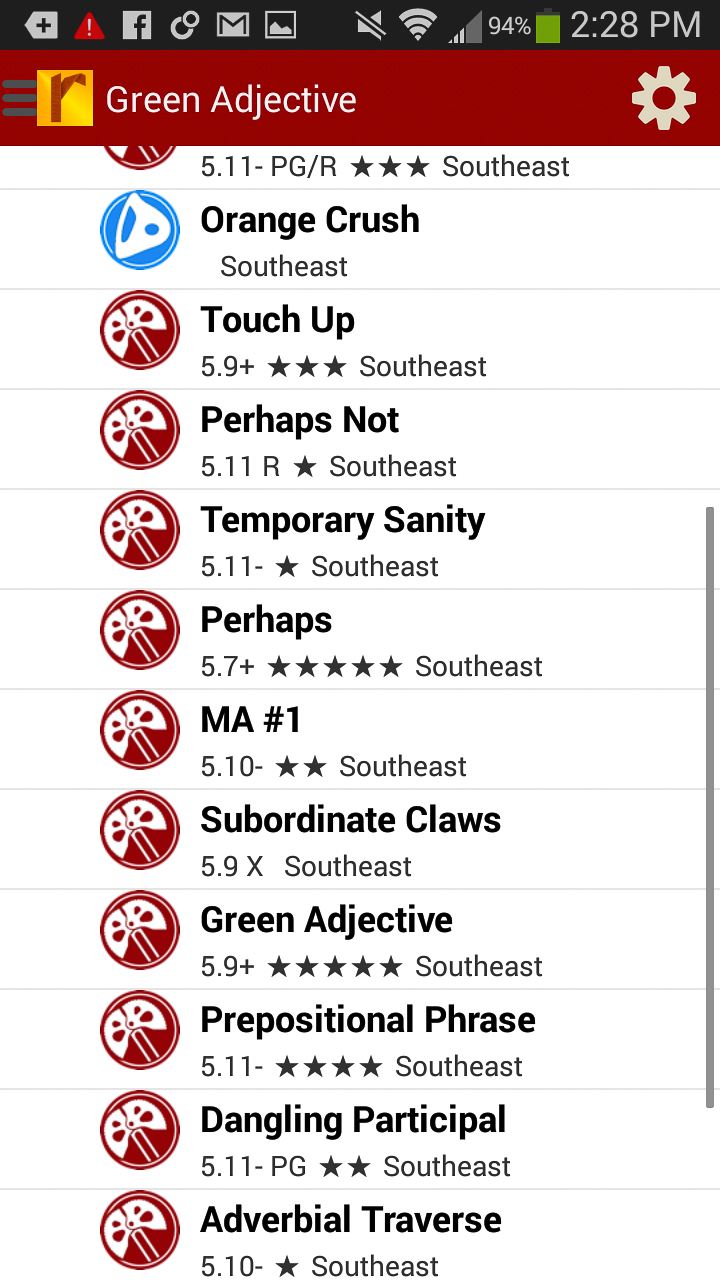The height and width of the screenshot is (1280, 720).
Task: Open the settings gear icon
Action: 663,98
